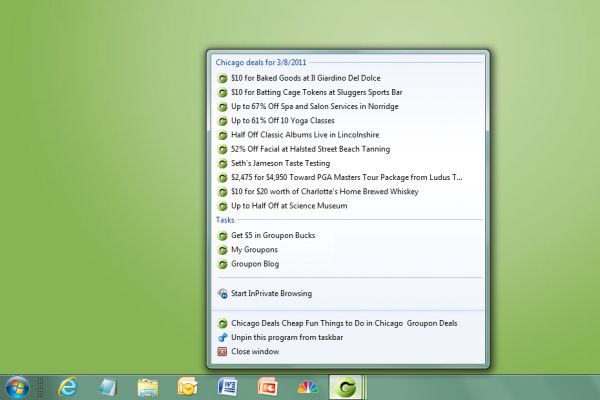Screen dimensions: 600x400
Task: Open the Windows Start orb
Action: pyautogui.click(x=17, y=388)
